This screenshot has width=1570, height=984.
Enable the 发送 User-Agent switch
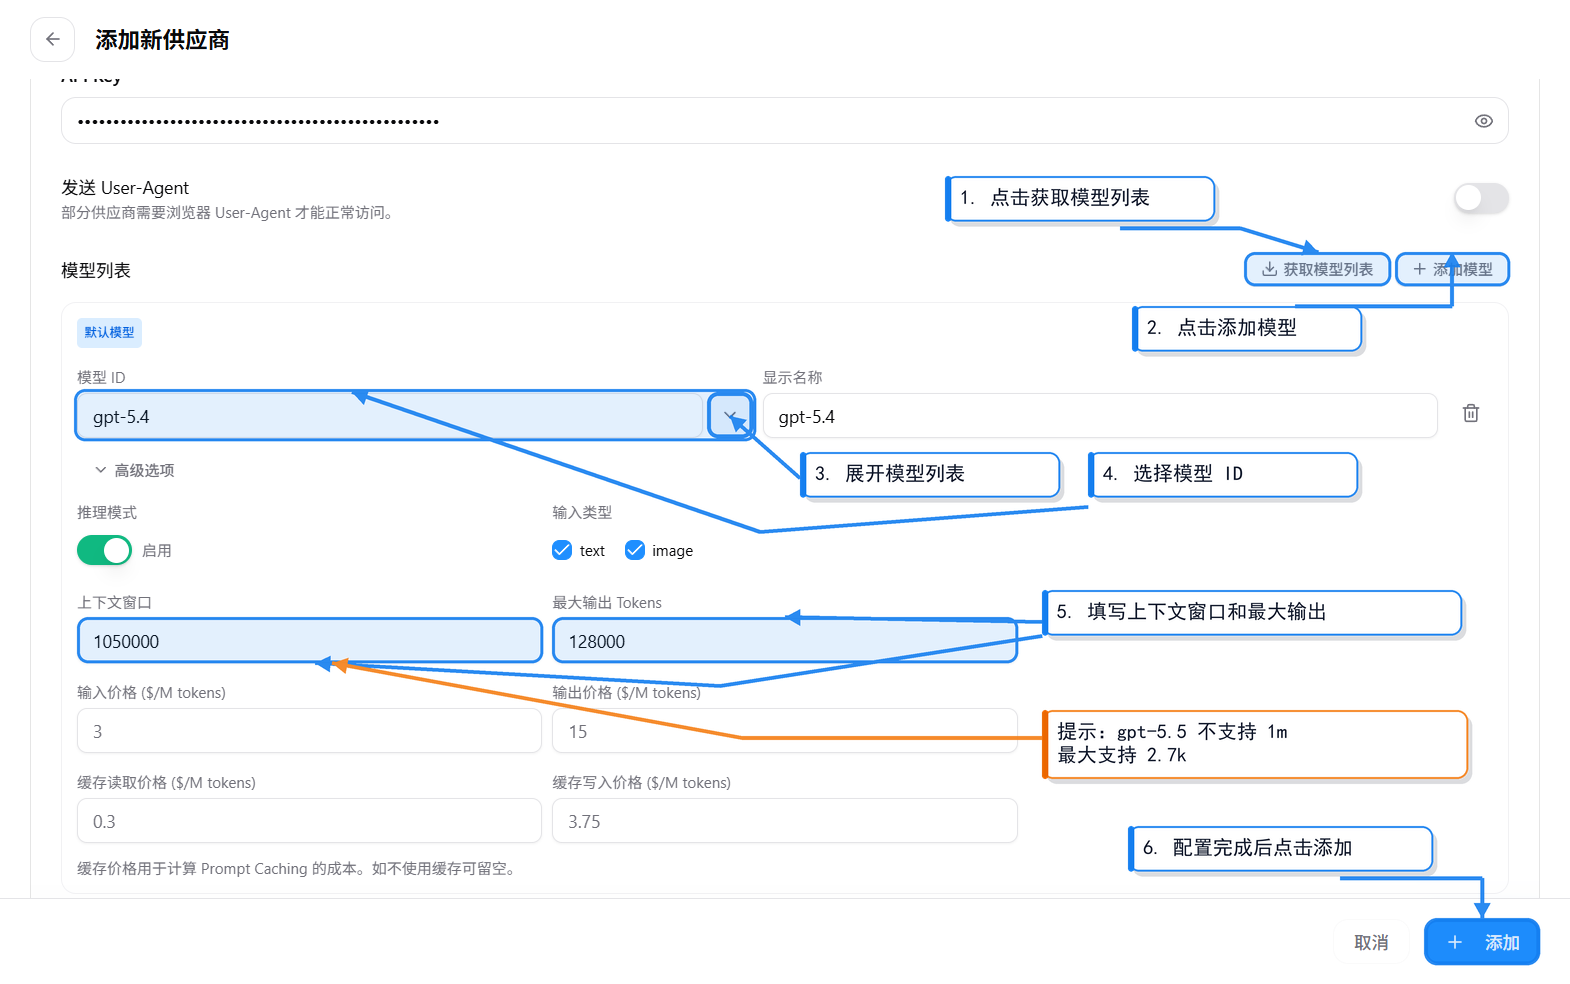point(1481,198)
